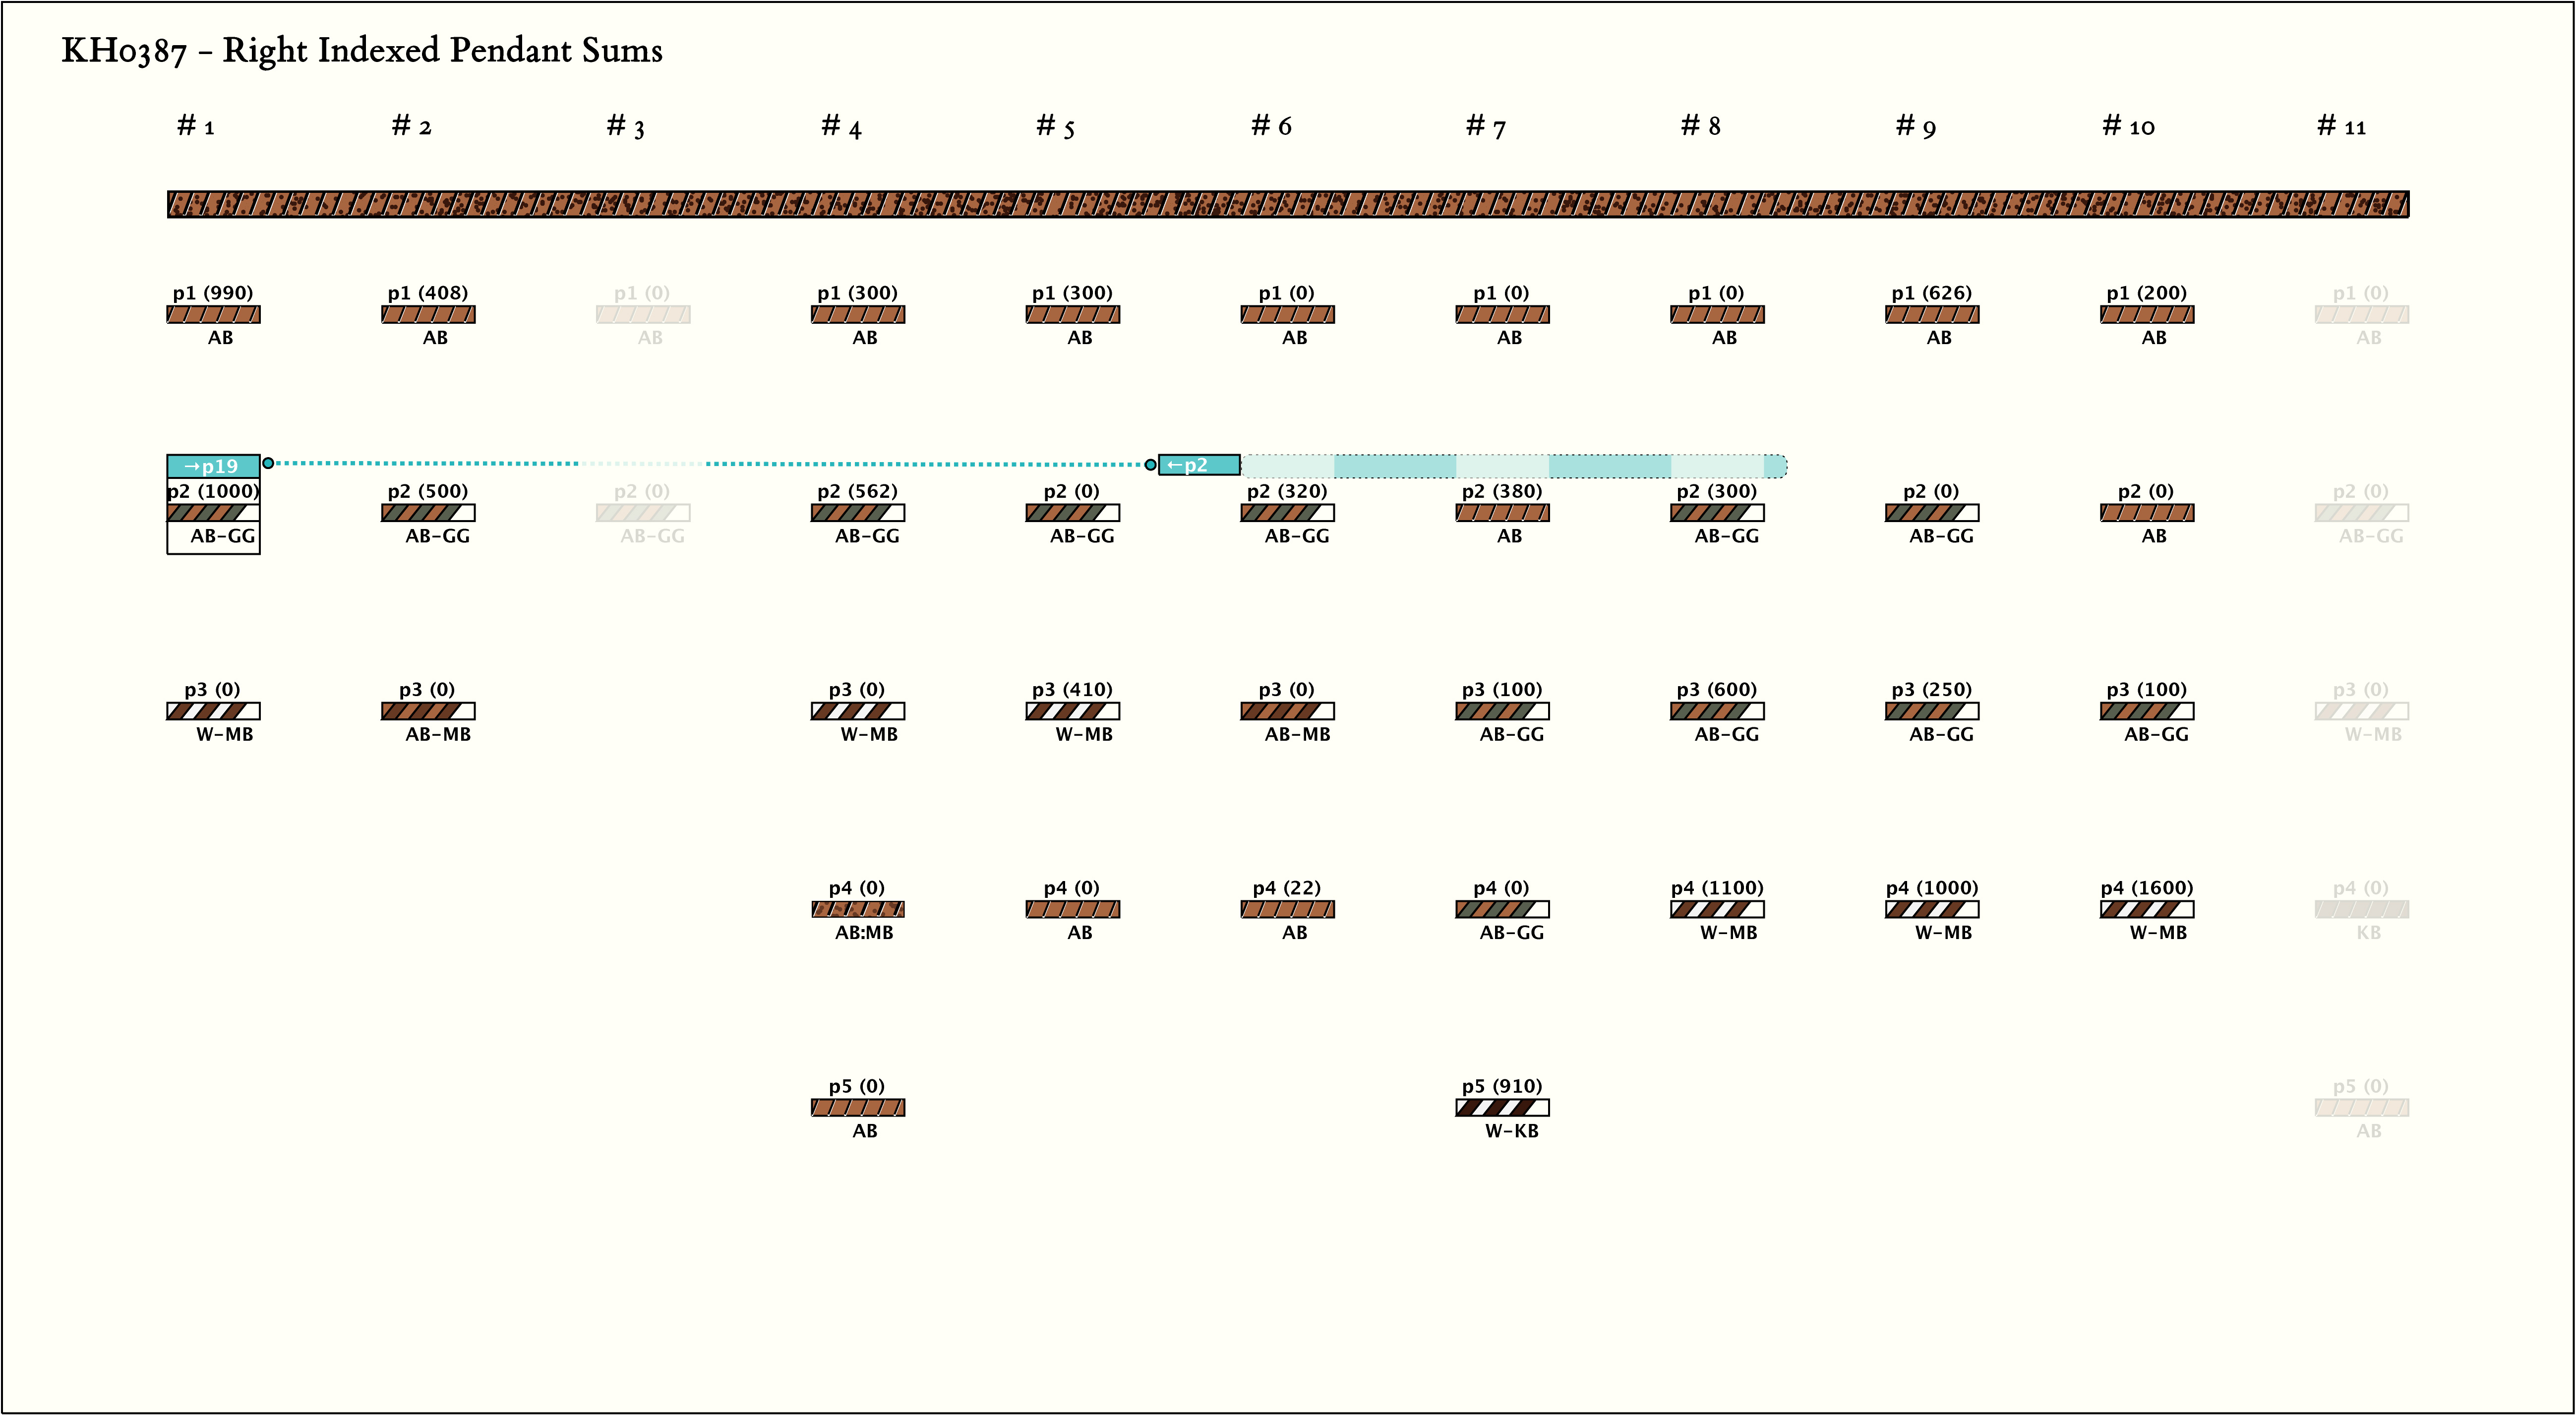Click the p2 (562) AB-GG cord swatch
Image resolution: width=2576 pixels, height=1415 pixels.
[x=857, y=513]
